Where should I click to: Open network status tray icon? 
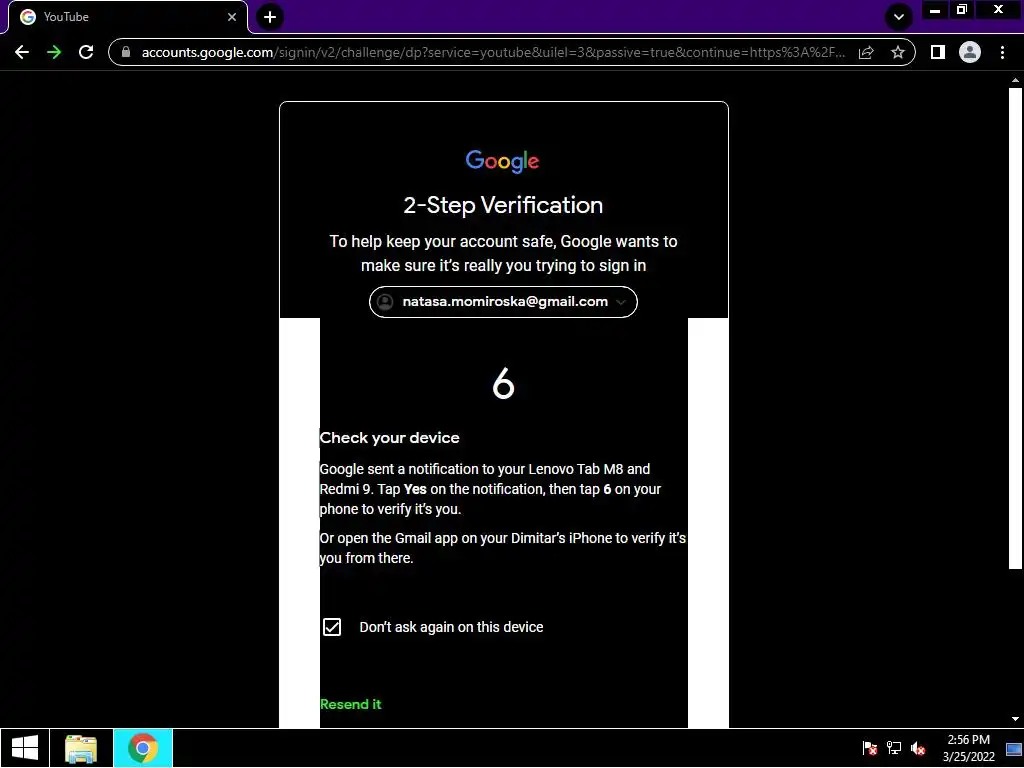(x=893, y=748)
